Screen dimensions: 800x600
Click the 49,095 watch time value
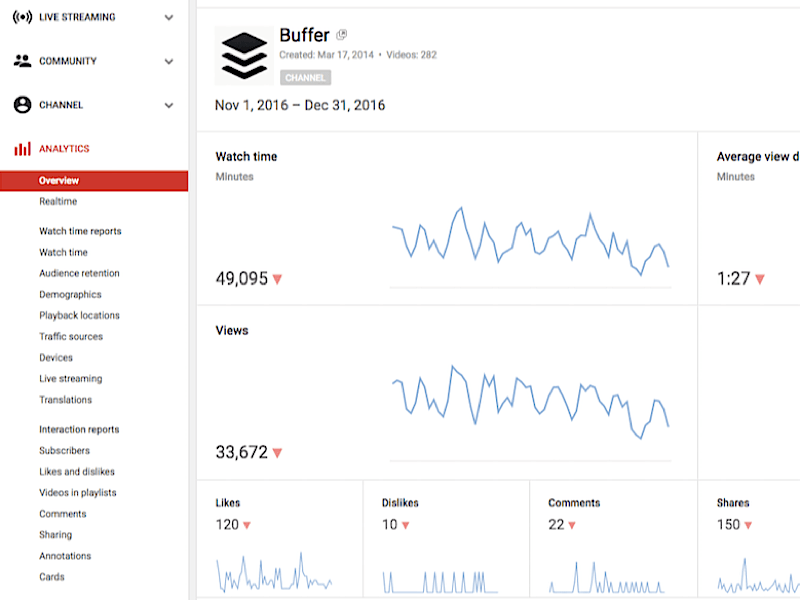[x=241, y=279]
